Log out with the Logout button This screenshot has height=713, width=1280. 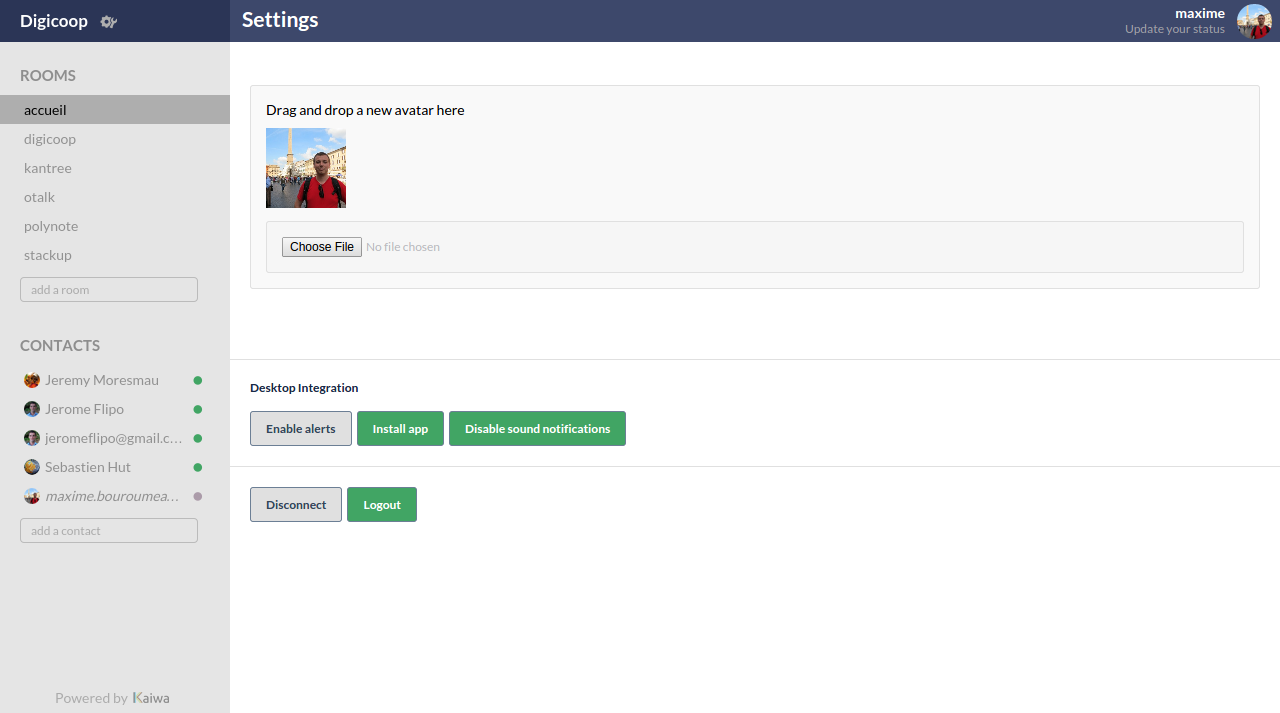click(382, 504)
